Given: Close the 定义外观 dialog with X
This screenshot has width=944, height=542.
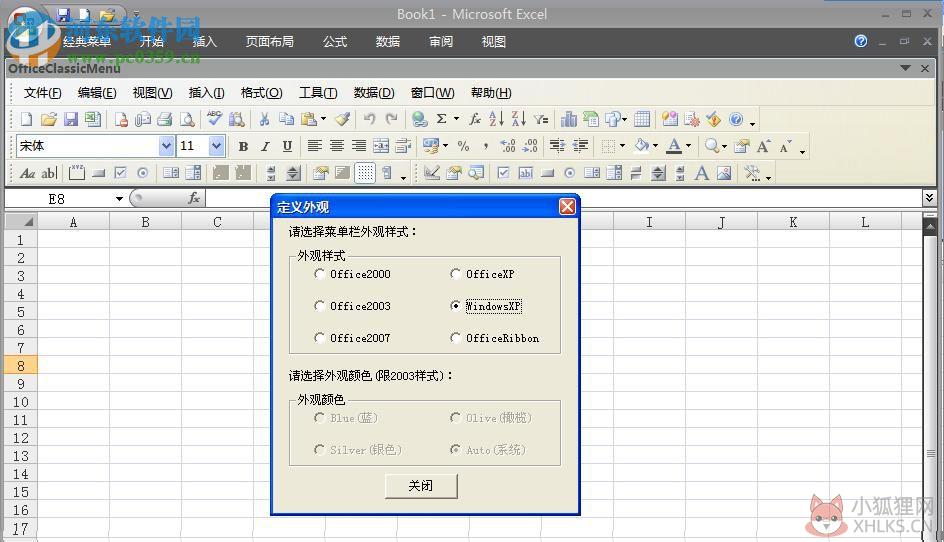Looking at the screenshot, I should click(x=567, y=207).
